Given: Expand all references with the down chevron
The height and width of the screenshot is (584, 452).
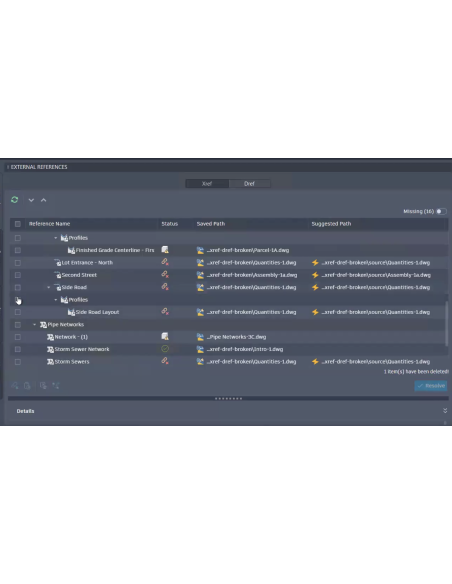Looking at the screenshot, I should pyautogui.click(x=31, y=200).
